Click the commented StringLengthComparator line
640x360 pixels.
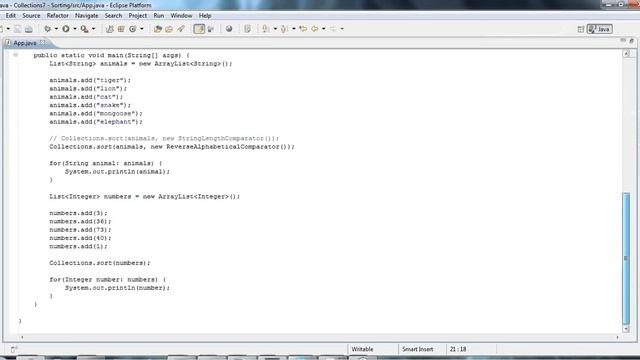164,138
